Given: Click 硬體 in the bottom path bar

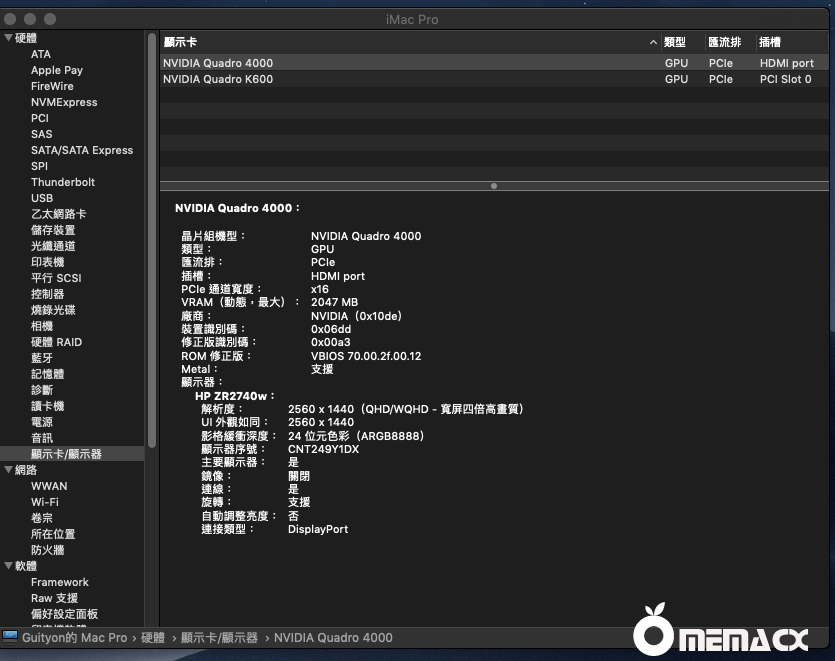Looking at the screenshot, I should click(x=152, y=637).
